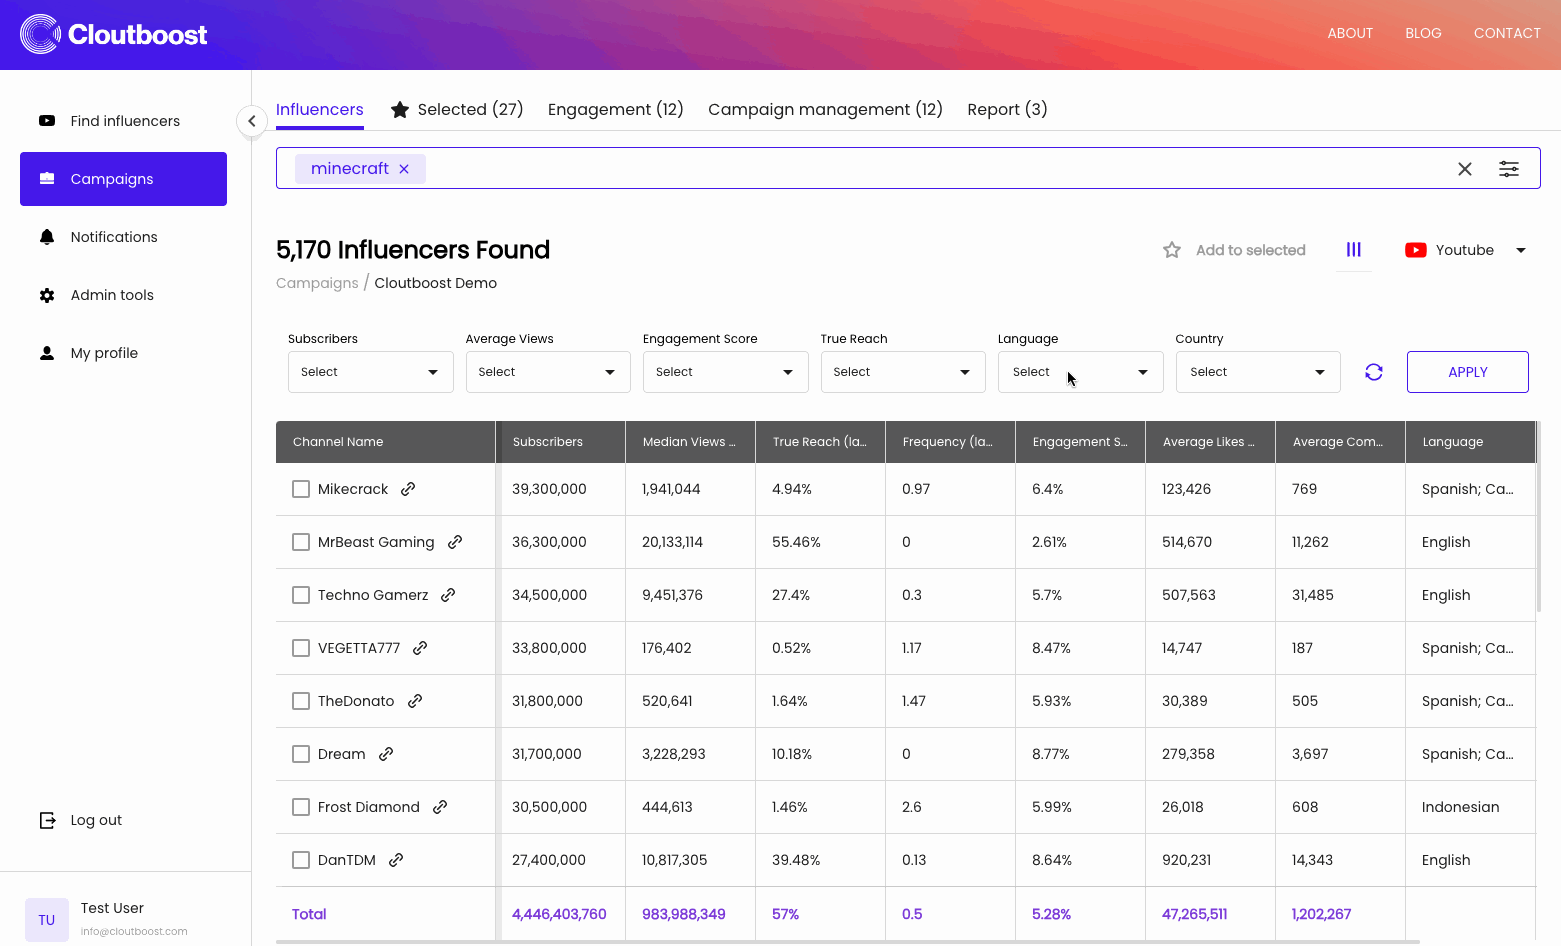Expand the True Reach filter dropdown
This screenshot has width=1561, height=946.
point(903,372)
